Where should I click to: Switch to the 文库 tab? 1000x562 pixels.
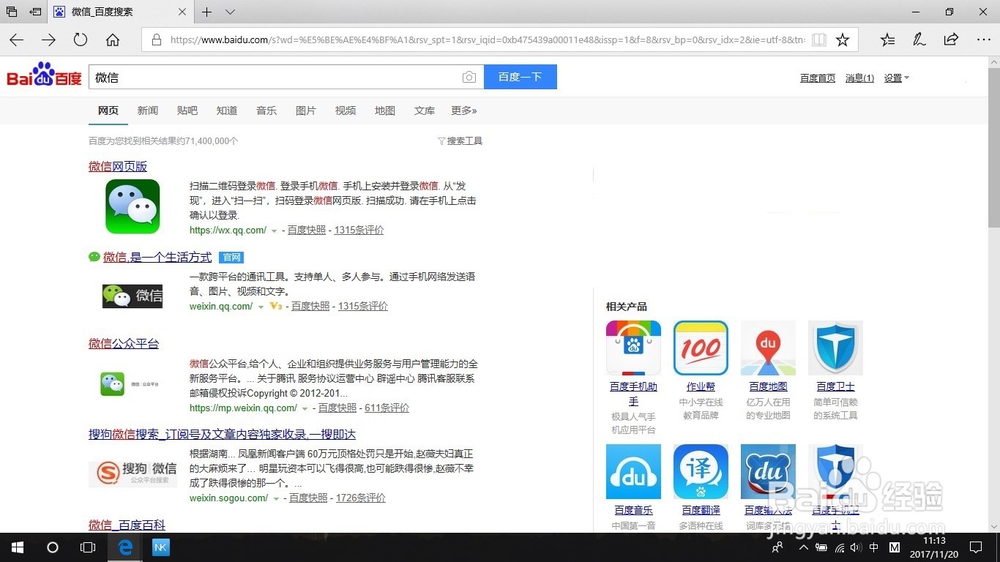(x=424, y=110)
